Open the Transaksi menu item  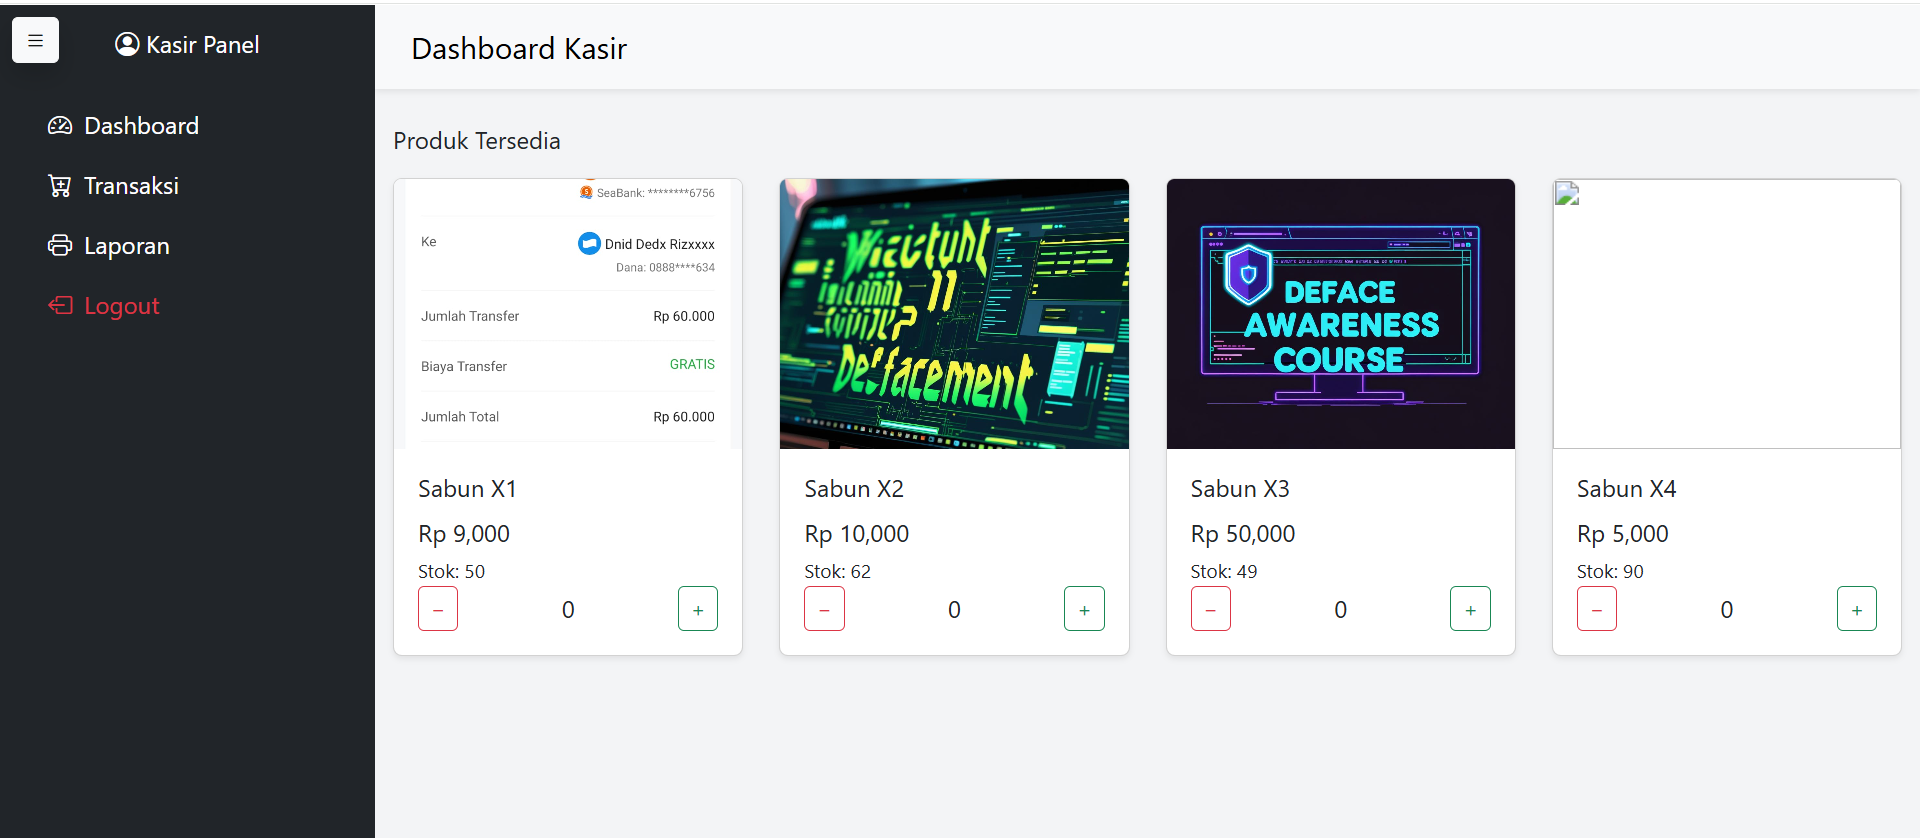131,186
